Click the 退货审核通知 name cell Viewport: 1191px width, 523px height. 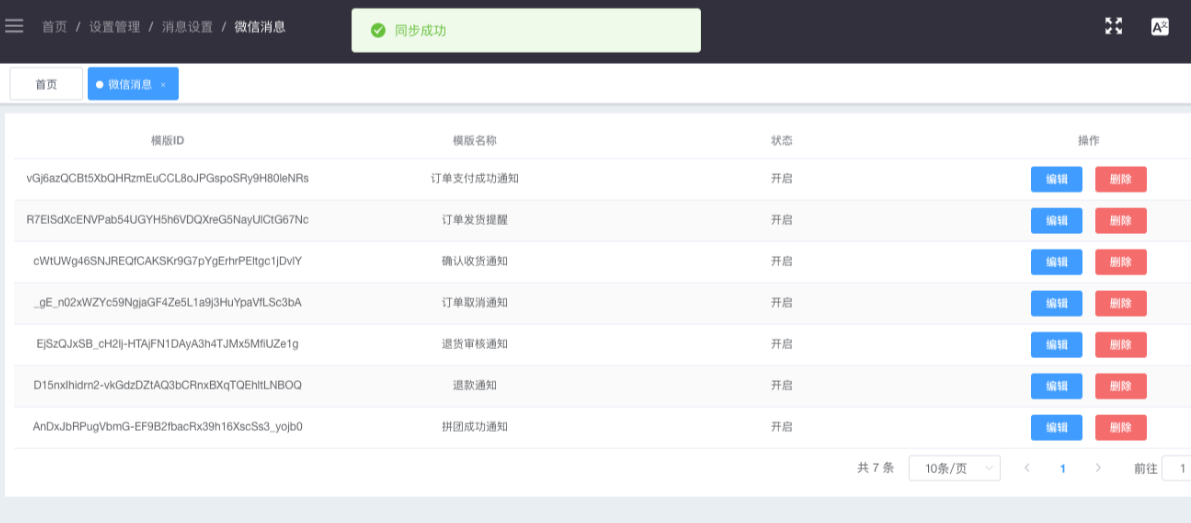click(x=475, y=345)
